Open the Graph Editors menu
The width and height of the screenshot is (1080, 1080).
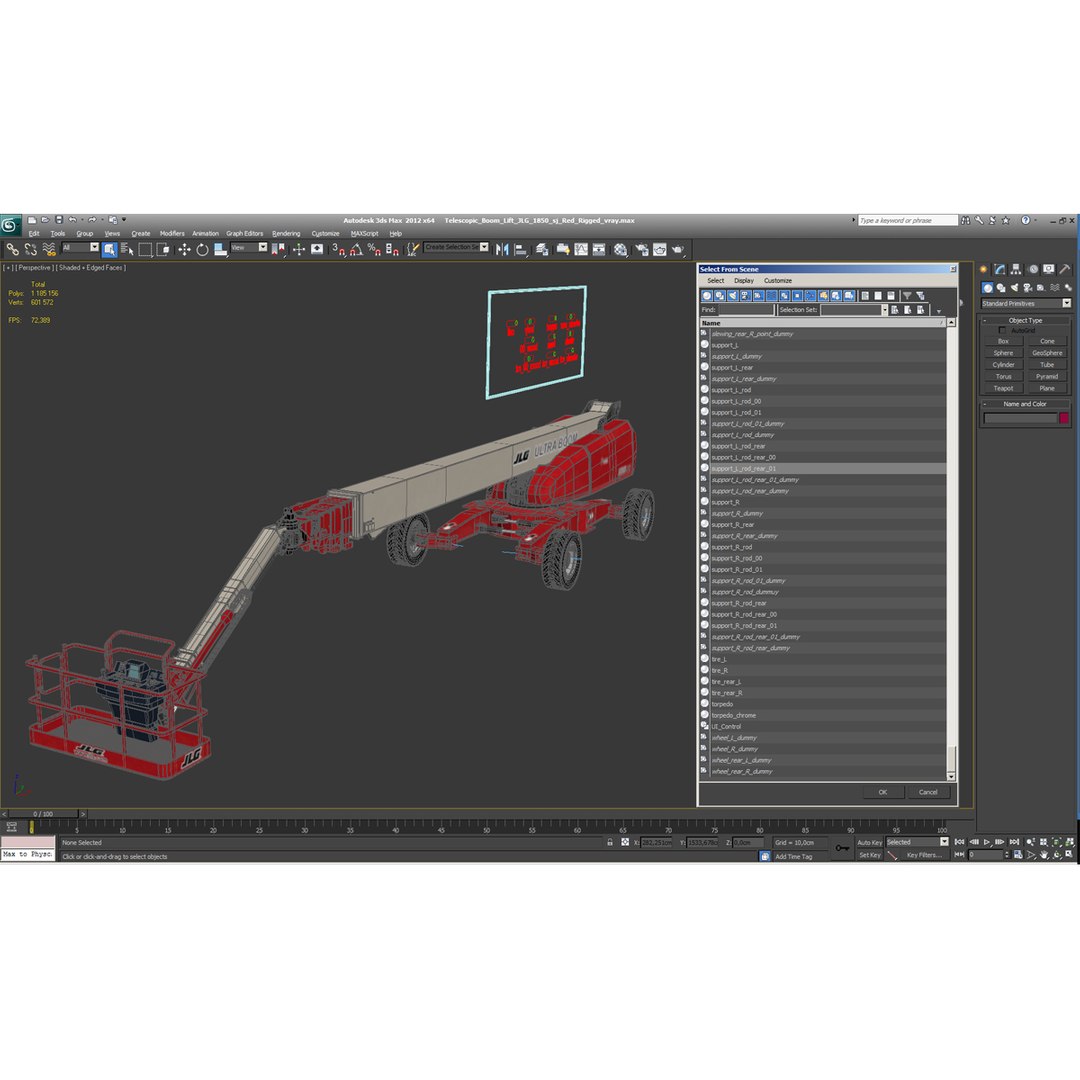click(245, 233)
